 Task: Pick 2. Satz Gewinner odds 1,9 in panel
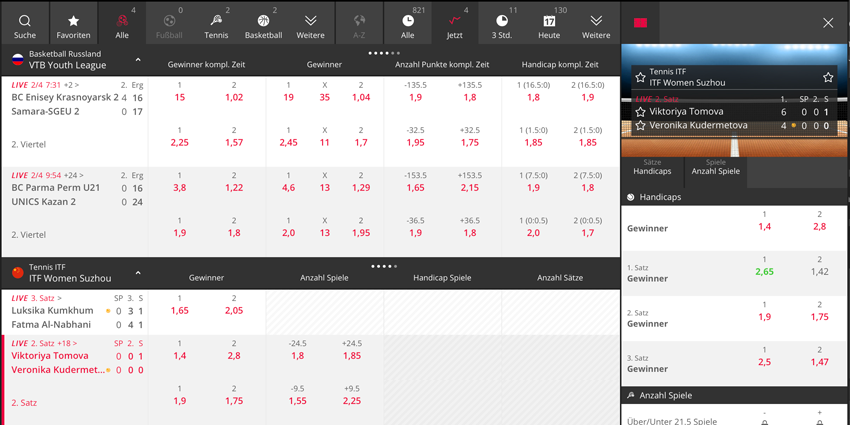(x=765, y=317)
